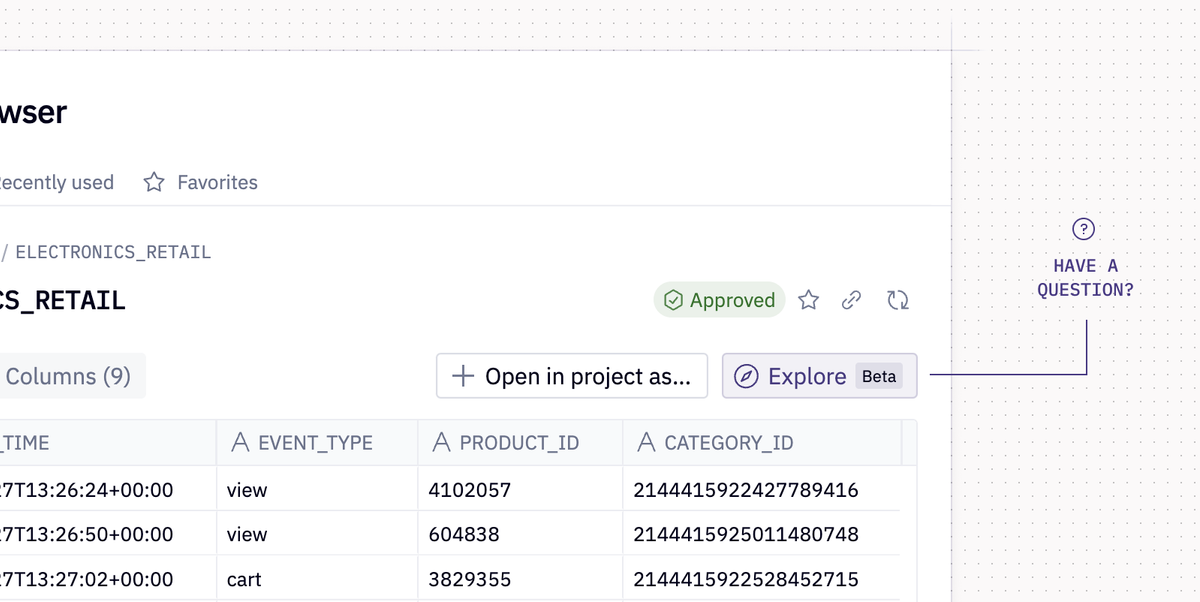1200x602 pixels.
Task: Click the favorite star icon beside Approved
Action: click(x=809, y=300)
